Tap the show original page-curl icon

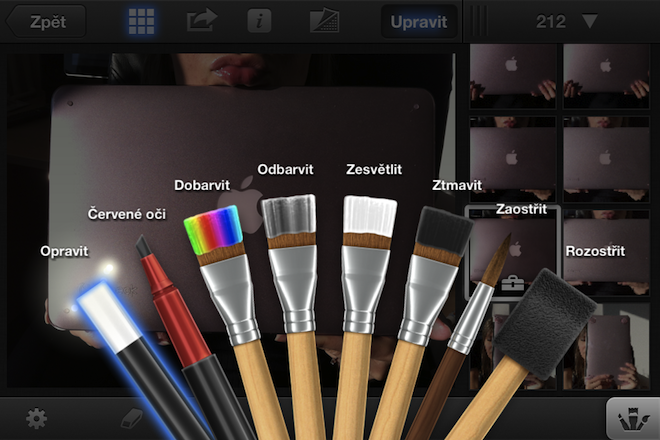coord(325,21)
